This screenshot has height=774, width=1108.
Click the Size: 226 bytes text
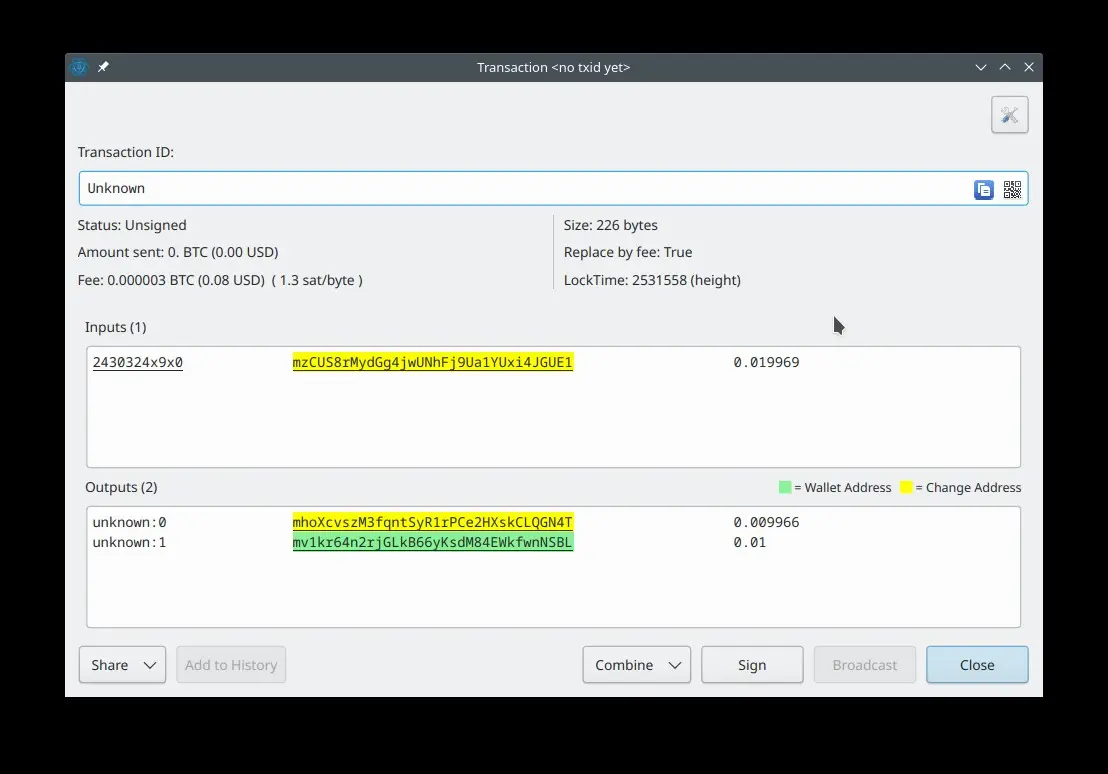611,225
